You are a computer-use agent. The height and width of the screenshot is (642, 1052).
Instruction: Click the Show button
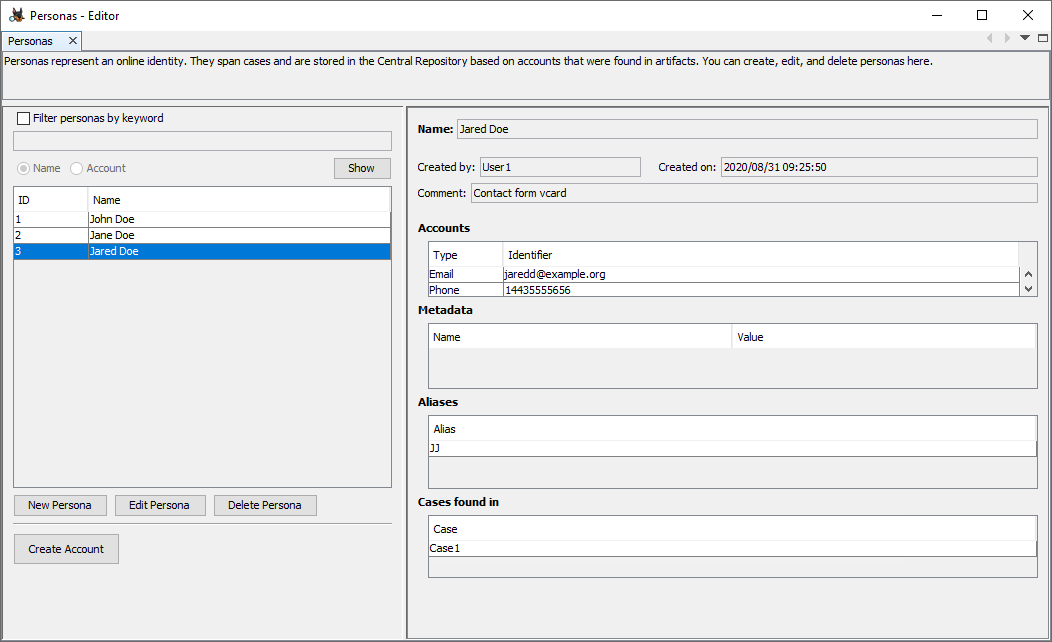tap(361, 168)
